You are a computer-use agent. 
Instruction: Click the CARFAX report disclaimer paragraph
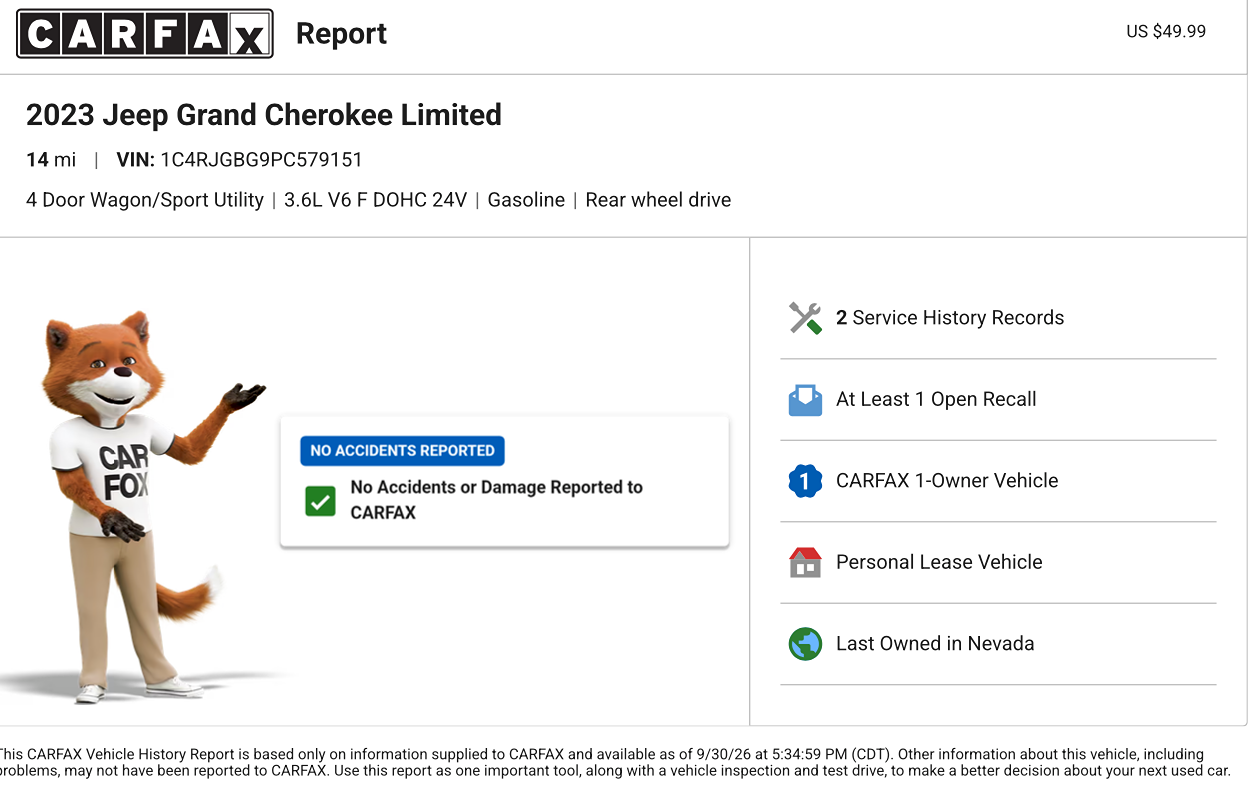(615, 763)
